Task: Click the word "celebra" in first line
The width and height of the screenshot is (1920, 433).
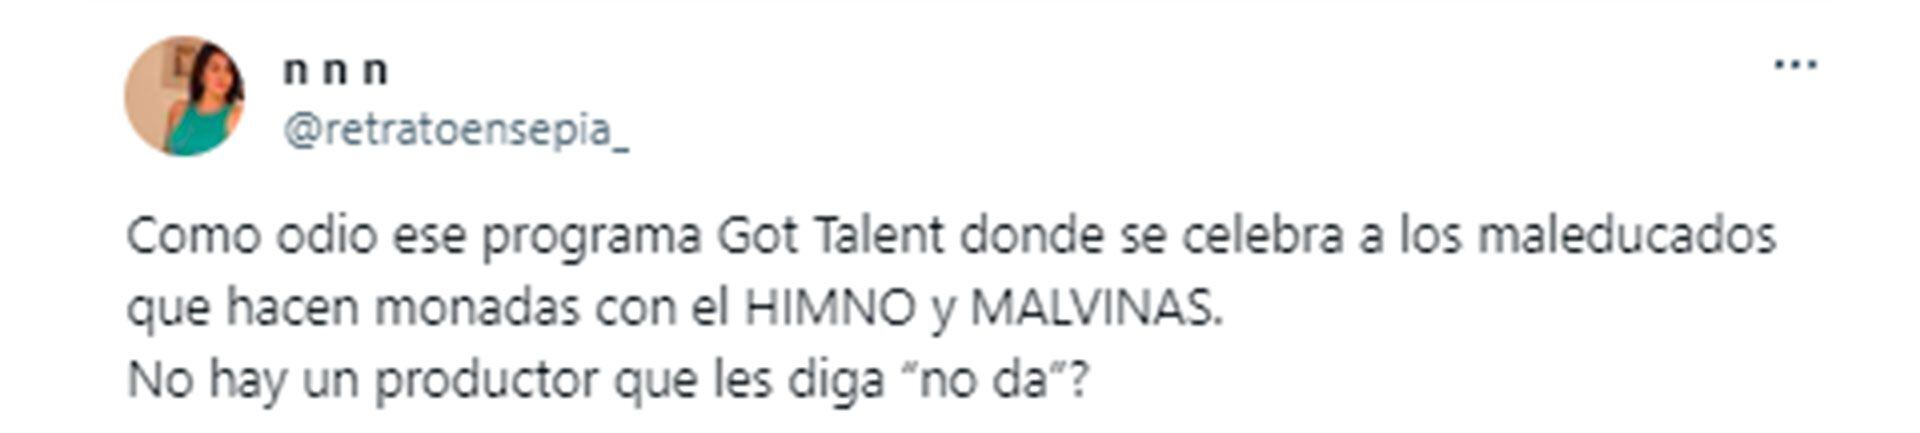Action: coord(1262,236)
